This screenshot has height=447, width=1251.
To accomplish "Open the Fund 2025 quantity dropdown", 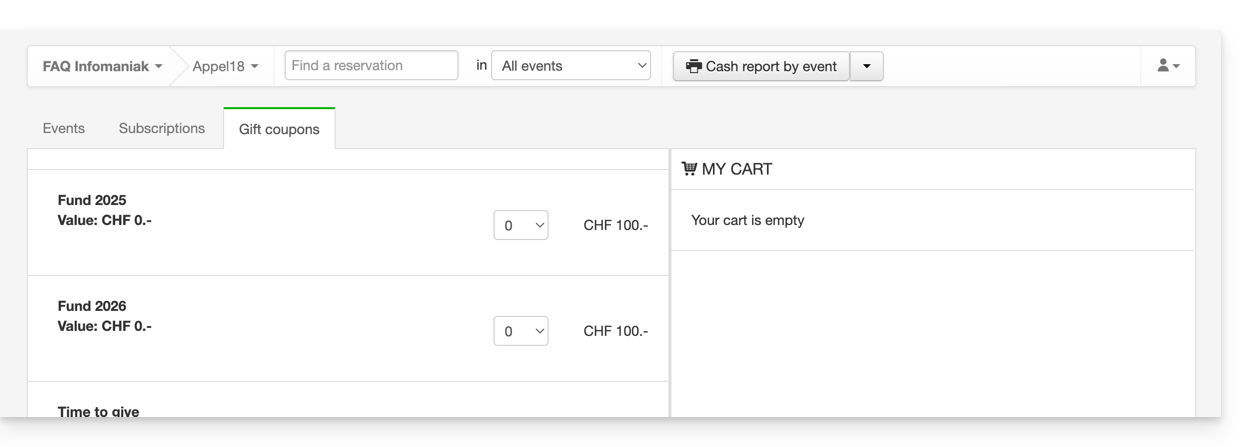I will pyautogui.click(x=521, y=225).
